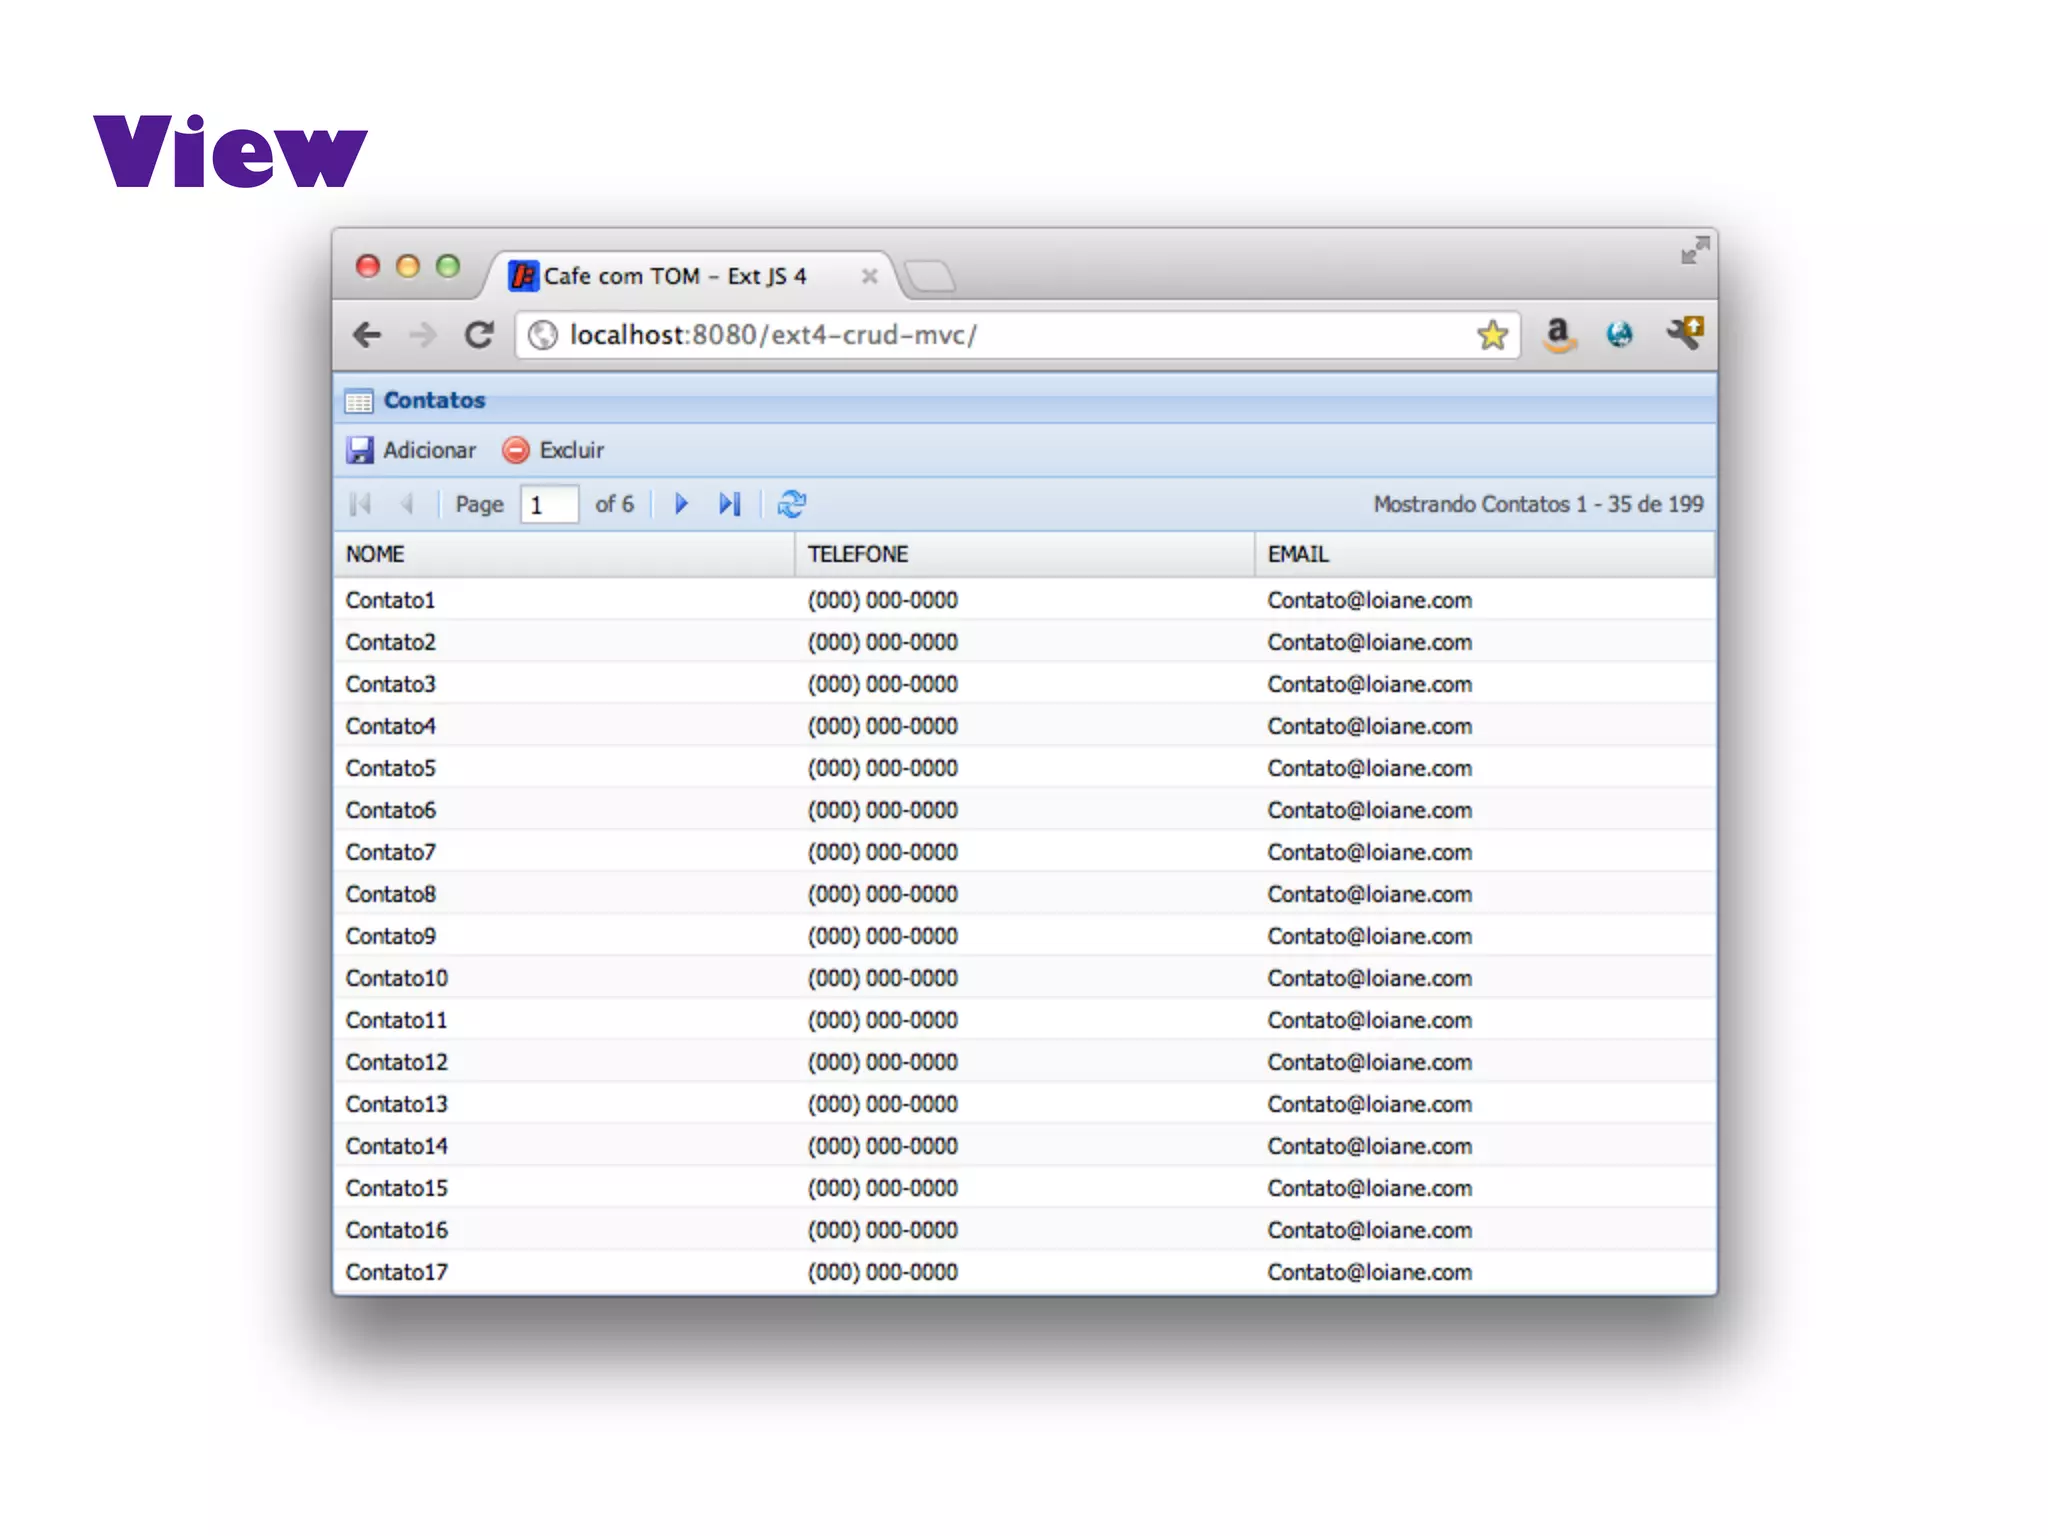The height and width of the screenshot is (1536, 2048).
Task: Click the Adicionar save icon button
Action: (x=360, y=450)
